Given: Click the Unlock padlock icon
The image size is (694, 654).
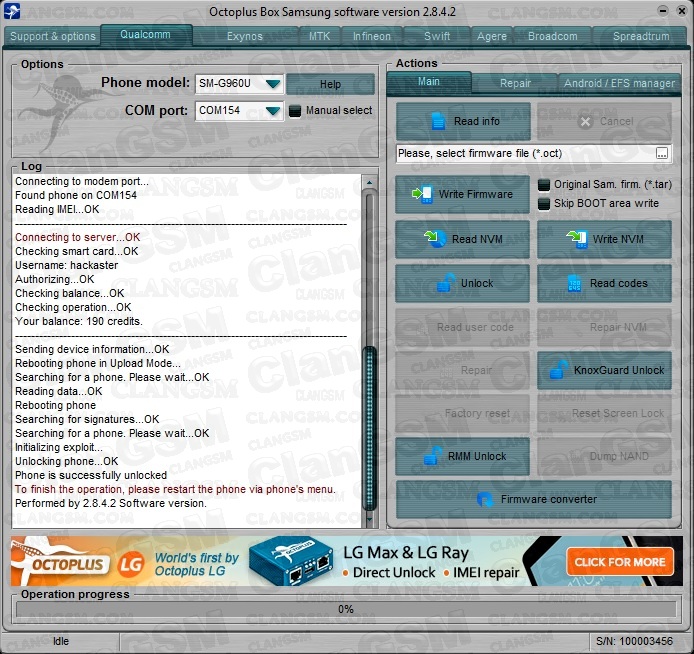Looking at the screenshot, I should pyautogui.click(x=445, y=283).
